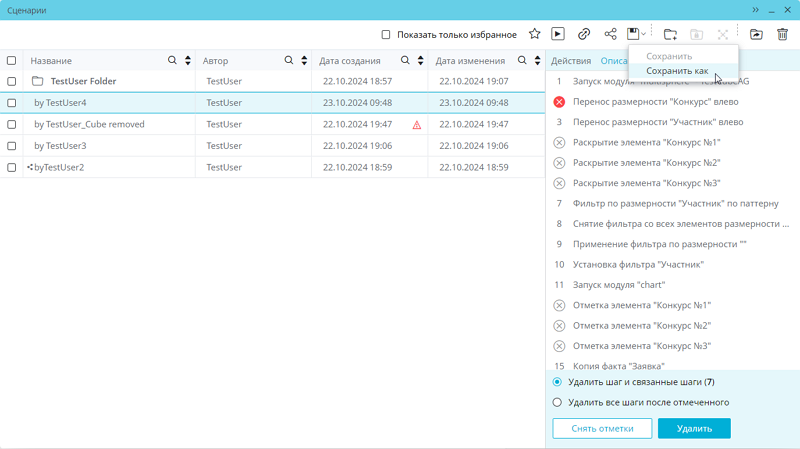The height and width of the screenshot is (449, 800).
Task: Click the move-to-folder icon in the toolbar
Action: 756,35
